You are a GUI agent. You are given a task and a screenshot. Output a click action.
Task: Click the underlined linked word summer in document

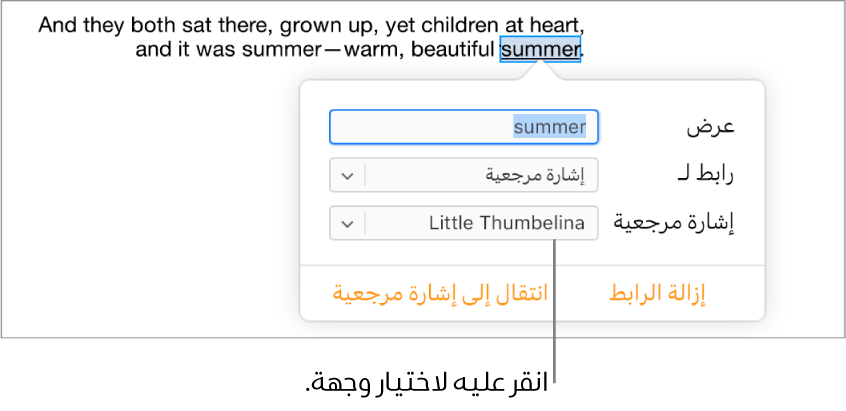click(540, 49)
